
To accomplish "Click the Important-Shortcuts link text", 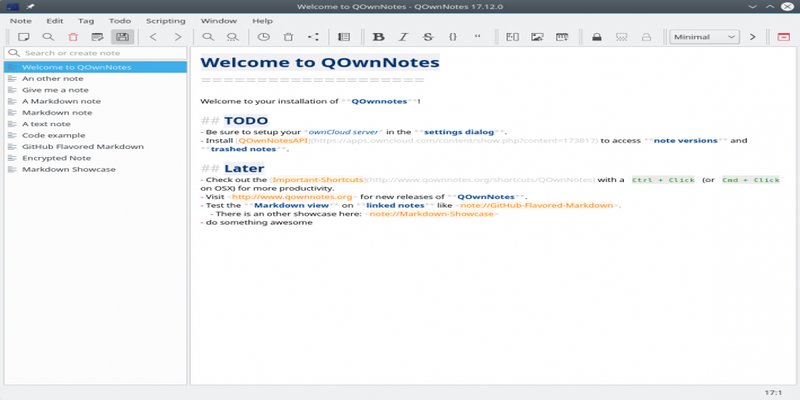I will [318, 180].
